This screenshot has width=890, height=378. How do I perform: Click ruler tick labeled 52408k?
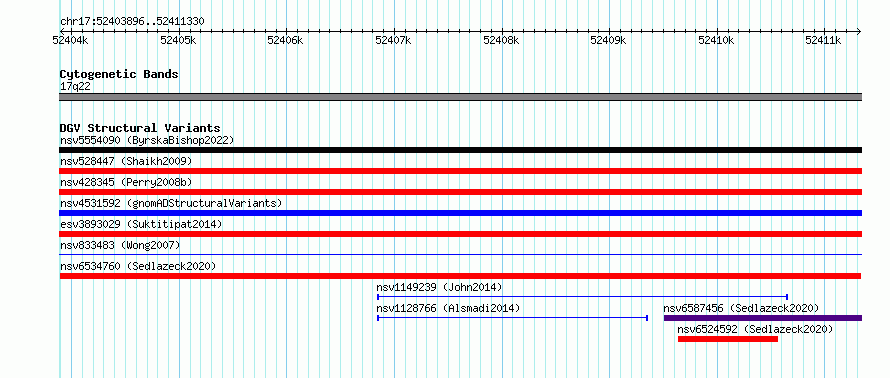(501, 40)
